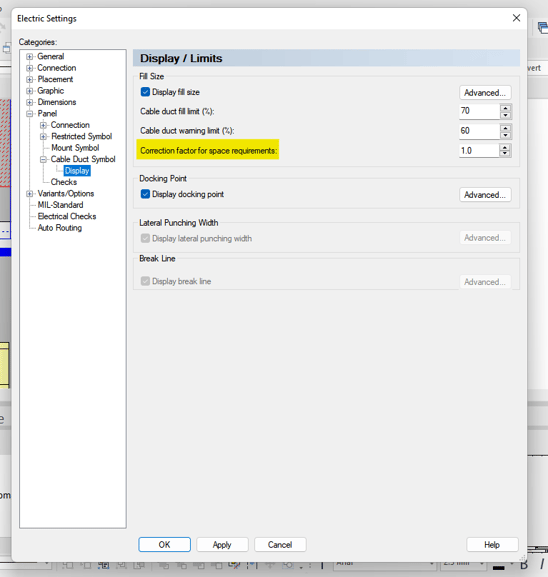Screen dimensions: 548x577
Task: Increase the correction factor spinner
Action: 505,147
